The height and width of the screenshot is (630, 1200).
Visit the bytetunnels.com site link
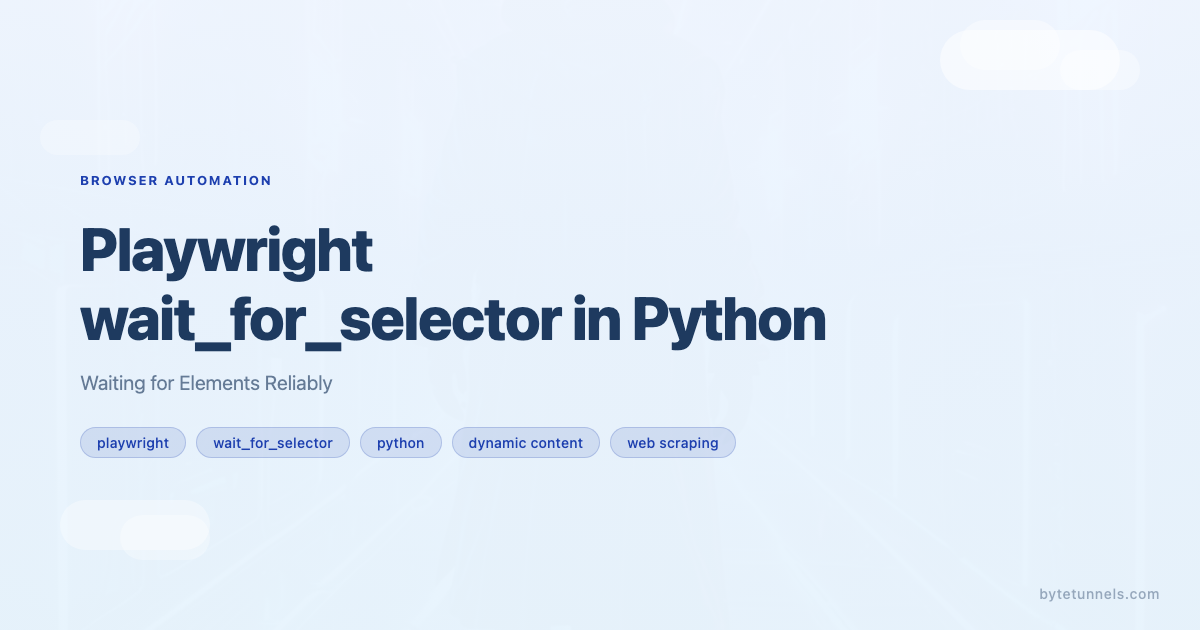click(1099, 594)
